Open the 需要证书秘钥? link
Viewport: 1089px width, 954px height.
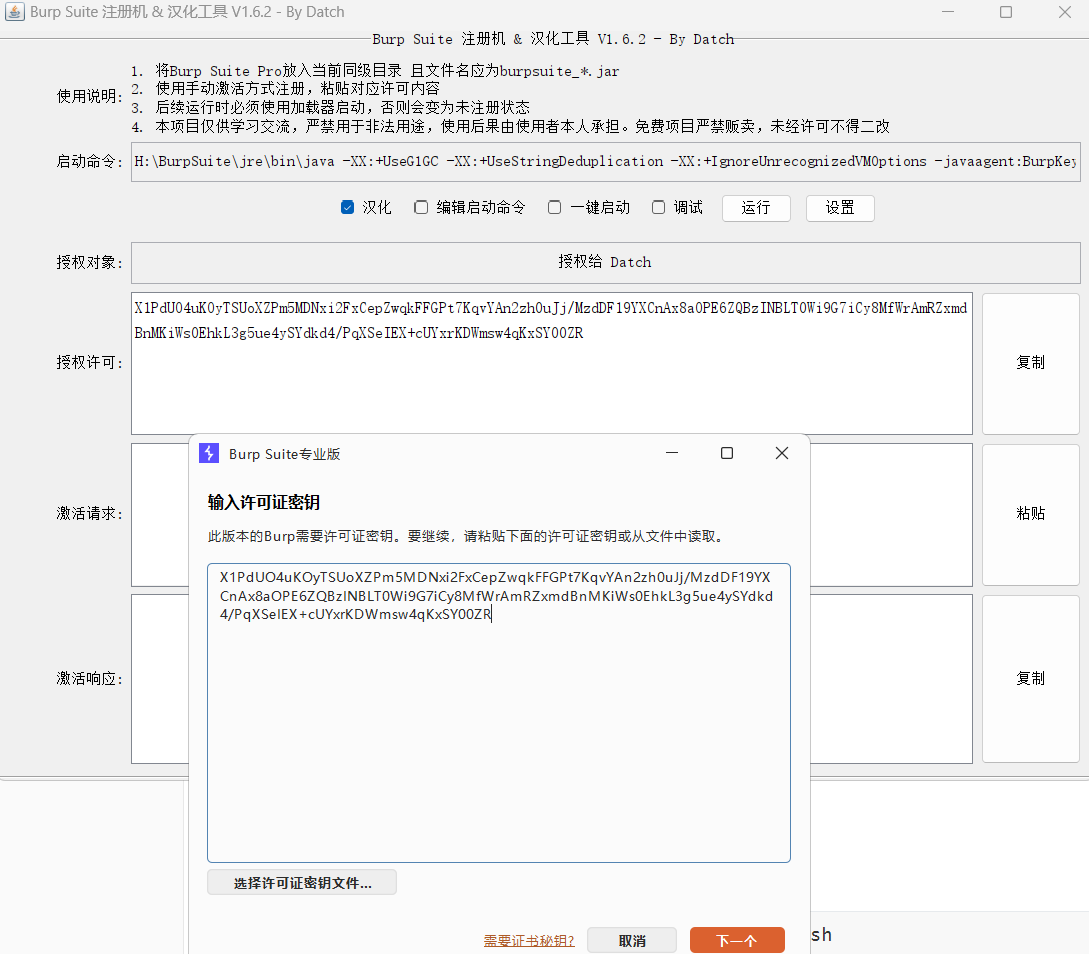pos(529,941)
